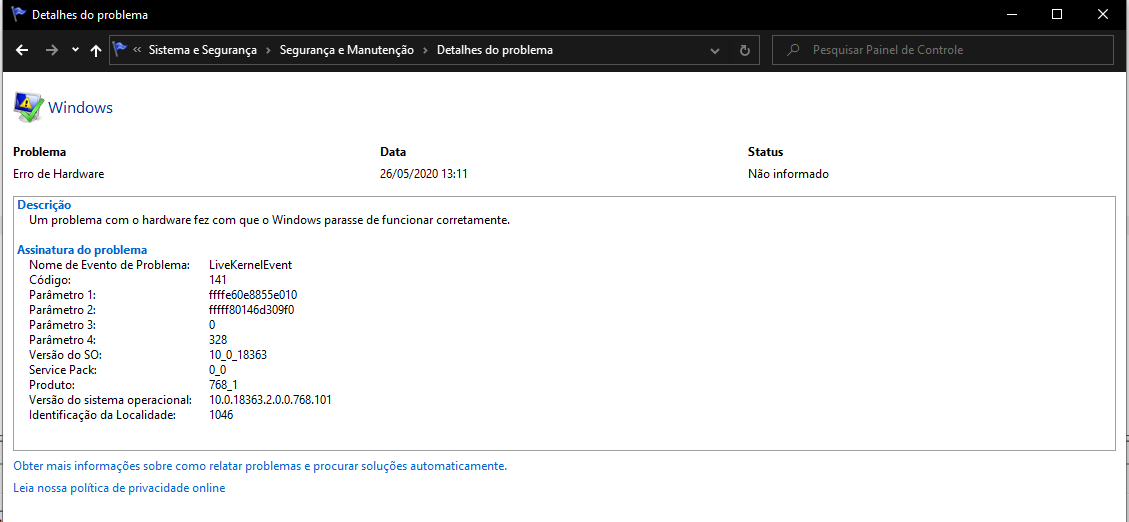Refresh the page with reload icon
Viewport: 1129px width, 522px height.
click(x=745, y=50)
